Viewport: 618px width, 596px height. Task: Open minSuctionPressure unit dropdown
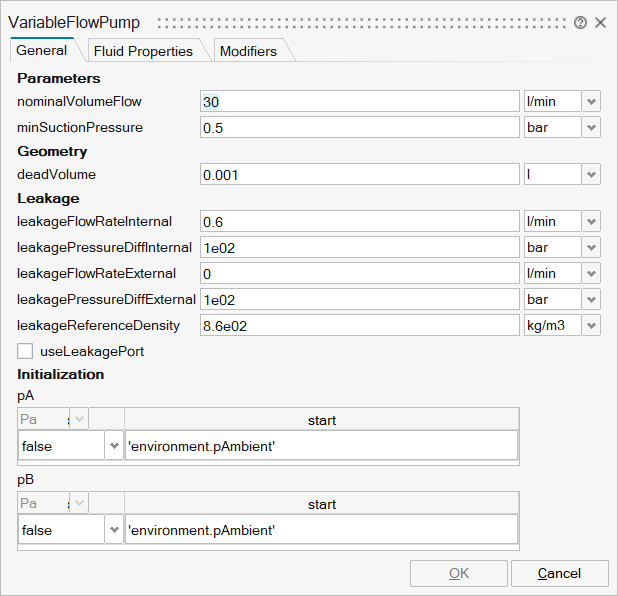(x=591, y=128)
